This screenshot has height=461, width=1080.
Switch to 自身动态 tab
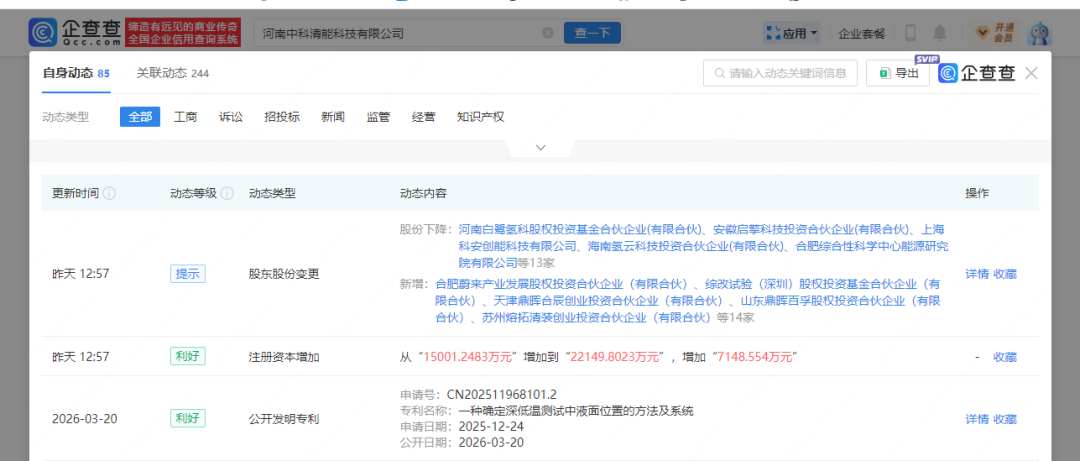click(76, 73)
